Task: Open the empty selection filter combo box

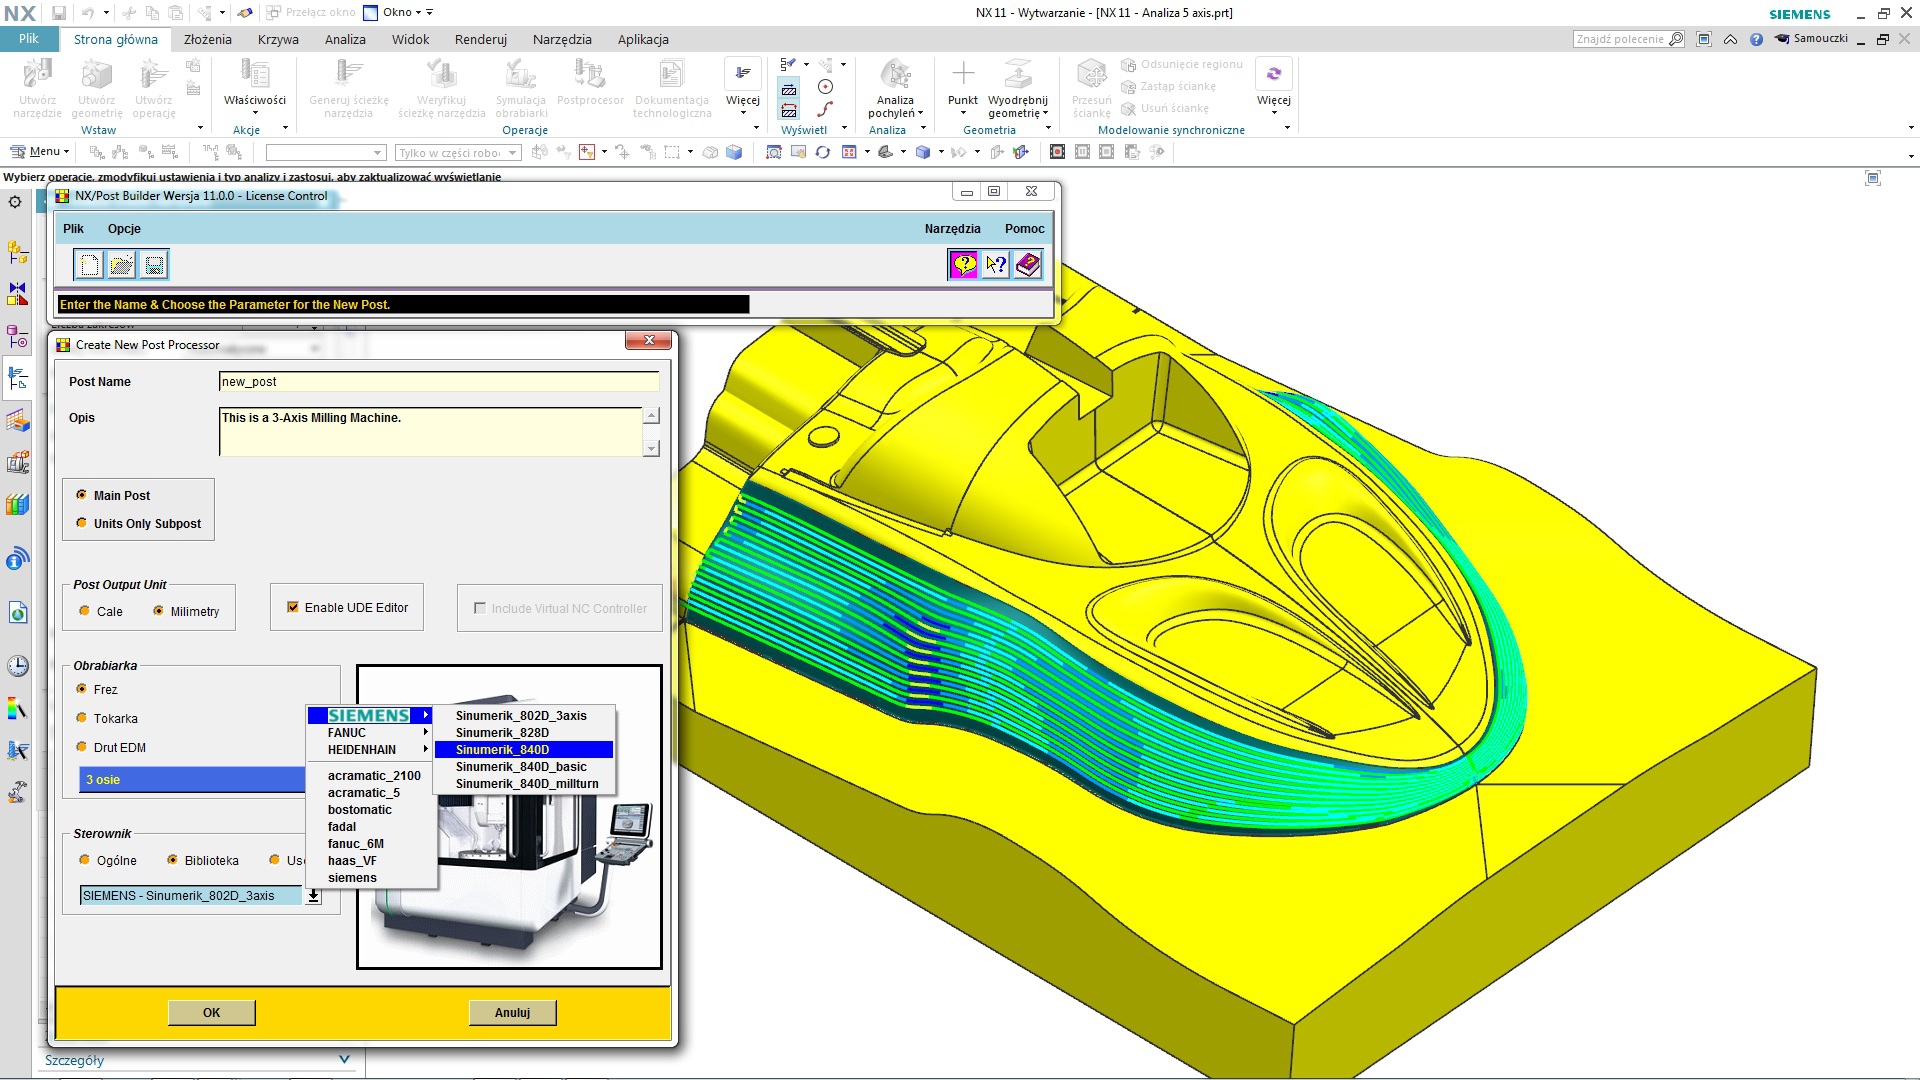Action: (326, 153)
